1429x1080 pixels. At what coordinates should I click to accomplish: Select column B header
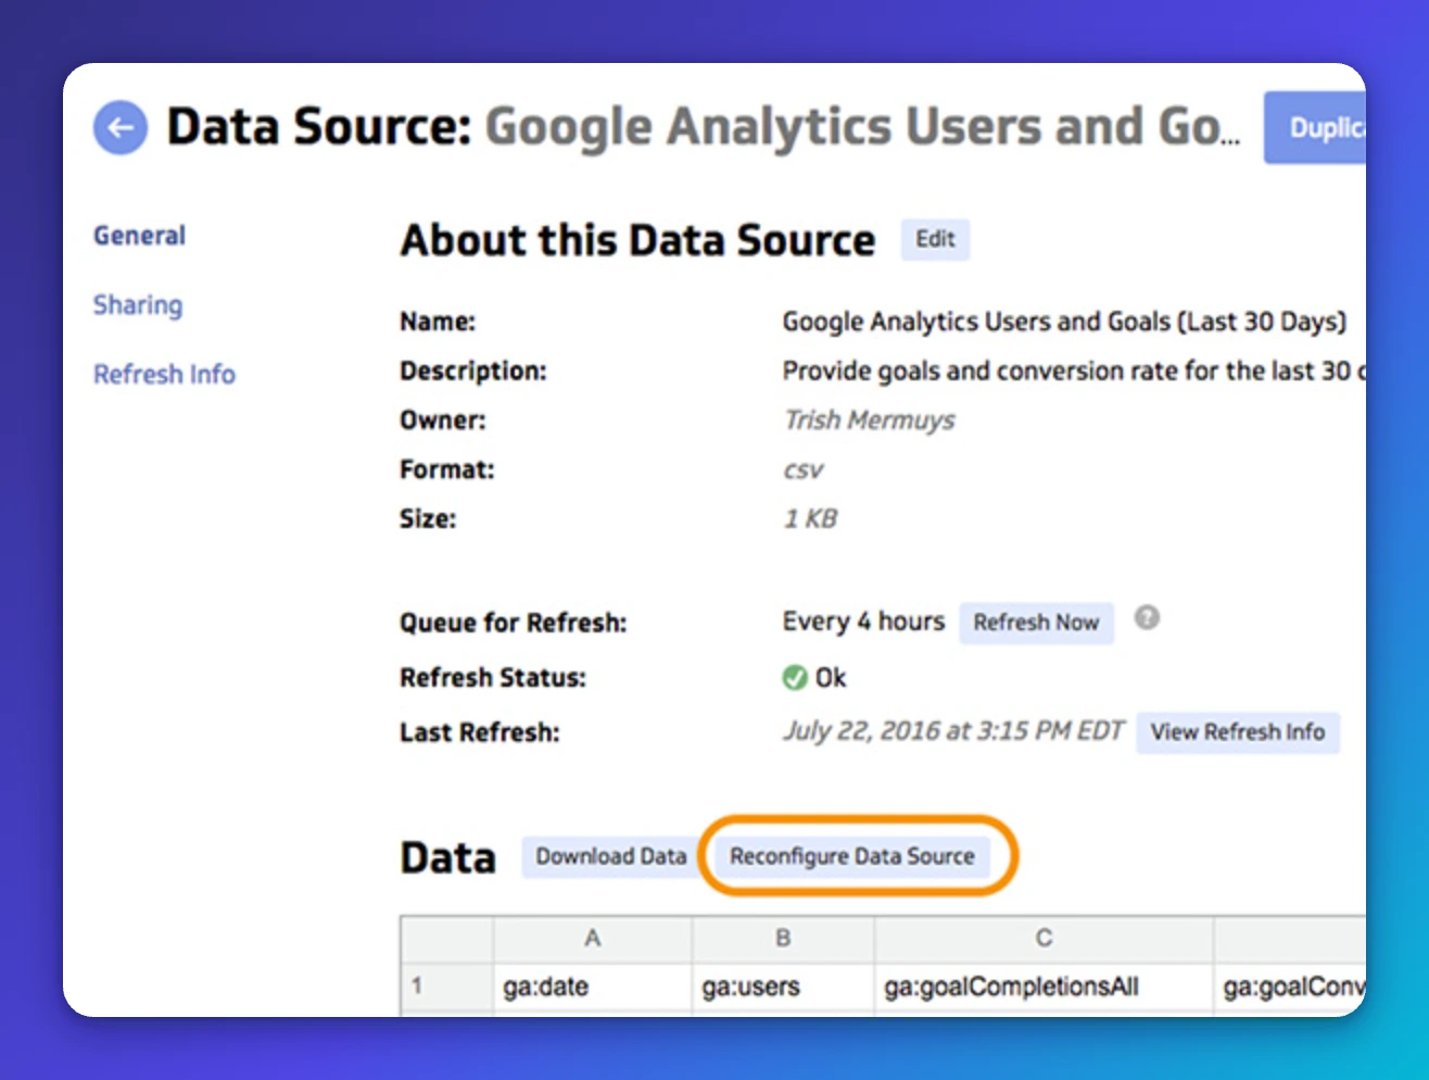[x=783, y=938]
